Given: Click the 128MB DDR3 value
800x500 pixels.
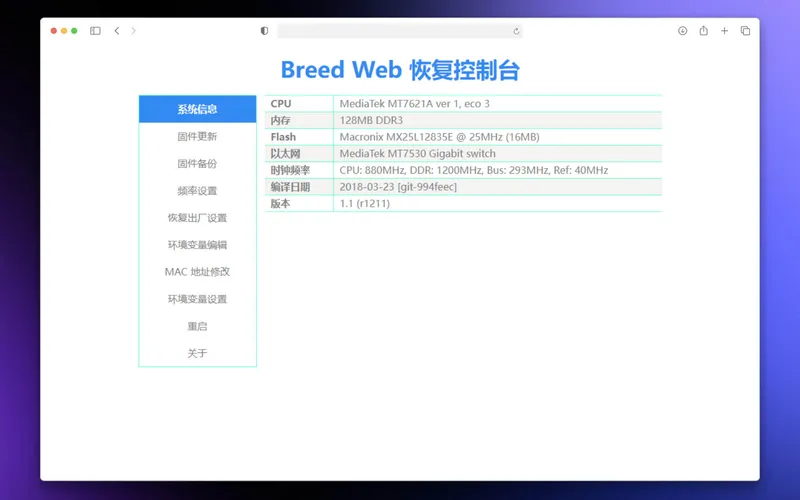Looking at the screenshot, I should [x=371, y=120].
